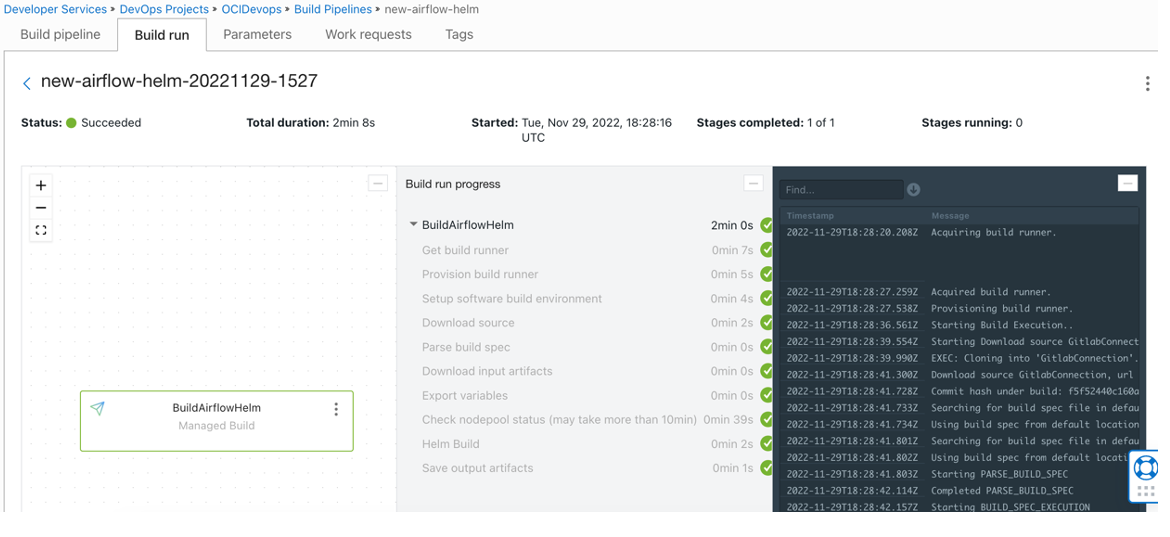Navigate to DevOps Projects breadcrumb
The image size is (1170, 537).
164,9
